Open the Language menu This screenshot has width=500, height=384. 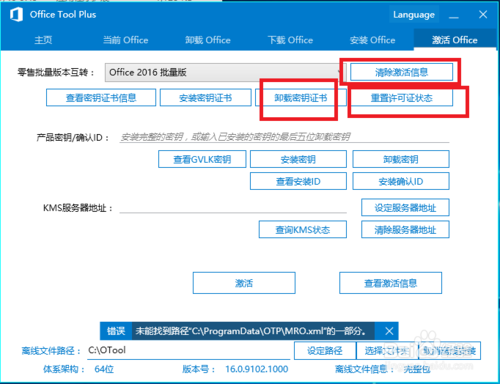414,15
